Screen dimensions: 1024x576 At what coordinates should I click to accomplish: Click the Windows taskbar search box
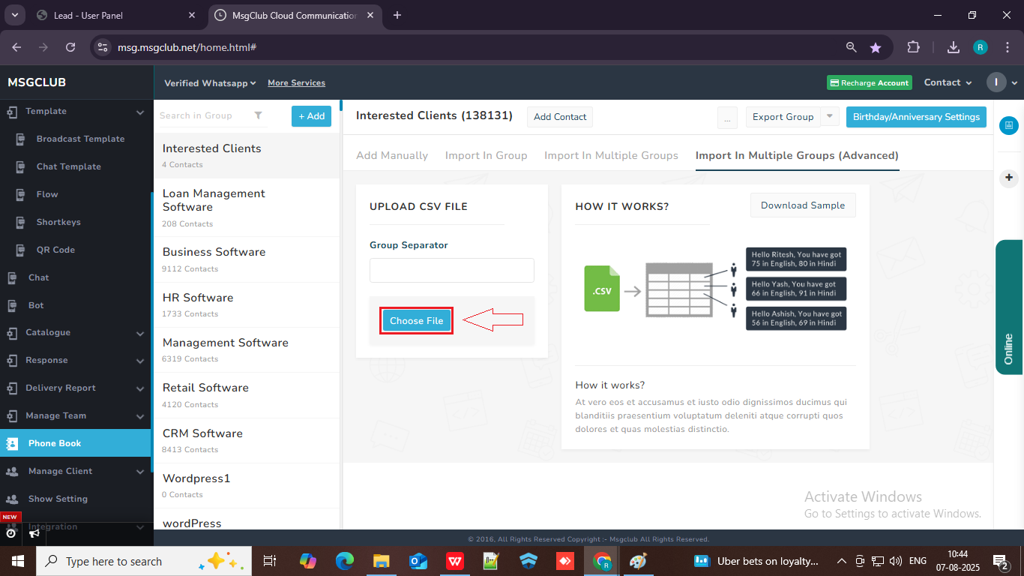tap(144, 561)
